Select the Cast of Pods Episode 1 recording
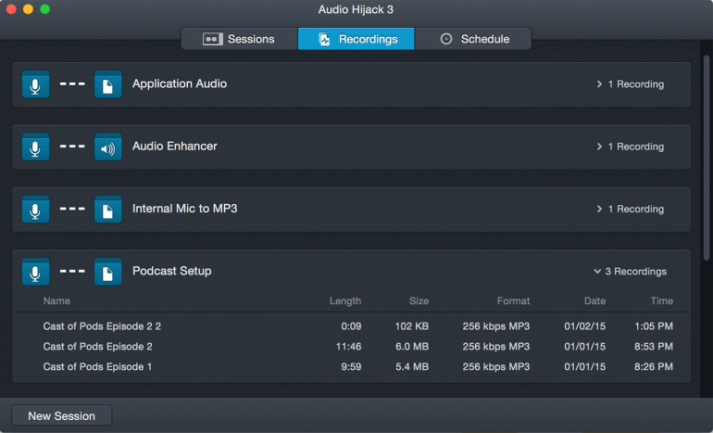This screenshot has height=433, width=713. (98, 367)
